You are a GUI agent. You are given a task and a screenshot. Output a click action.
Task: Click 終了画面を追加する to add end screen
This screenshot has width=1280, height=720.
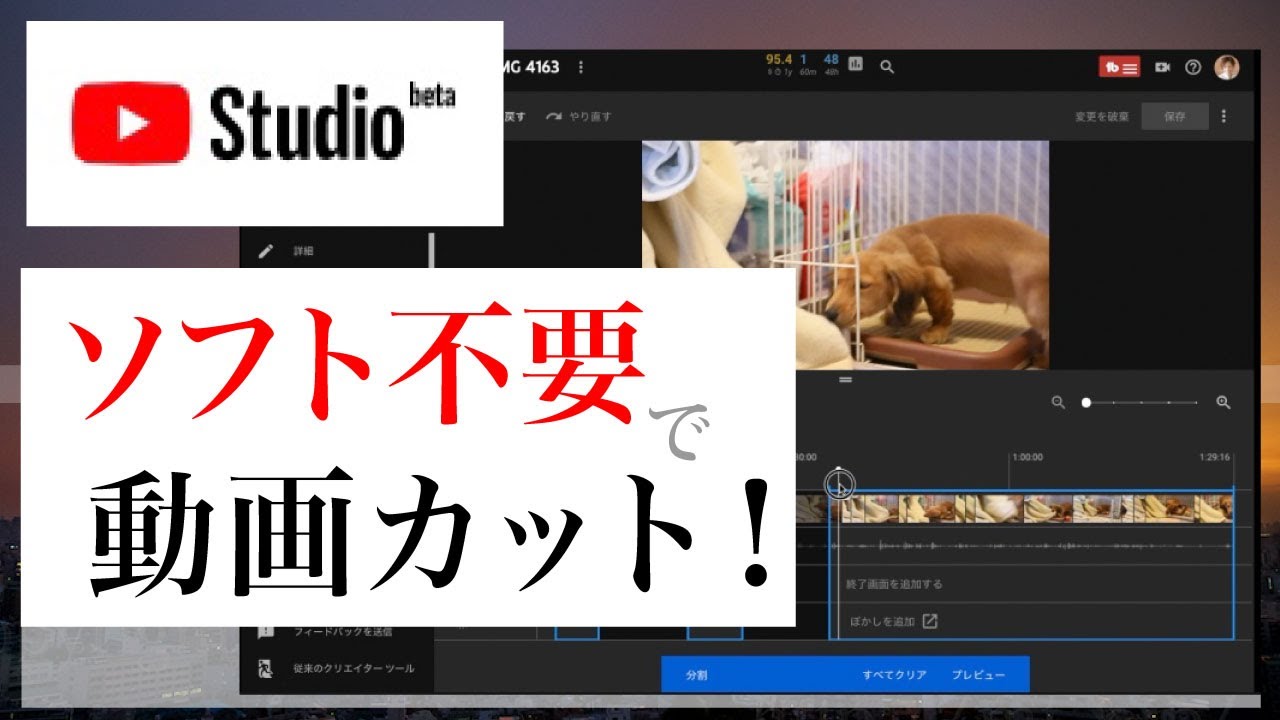[x=896, y=584]
